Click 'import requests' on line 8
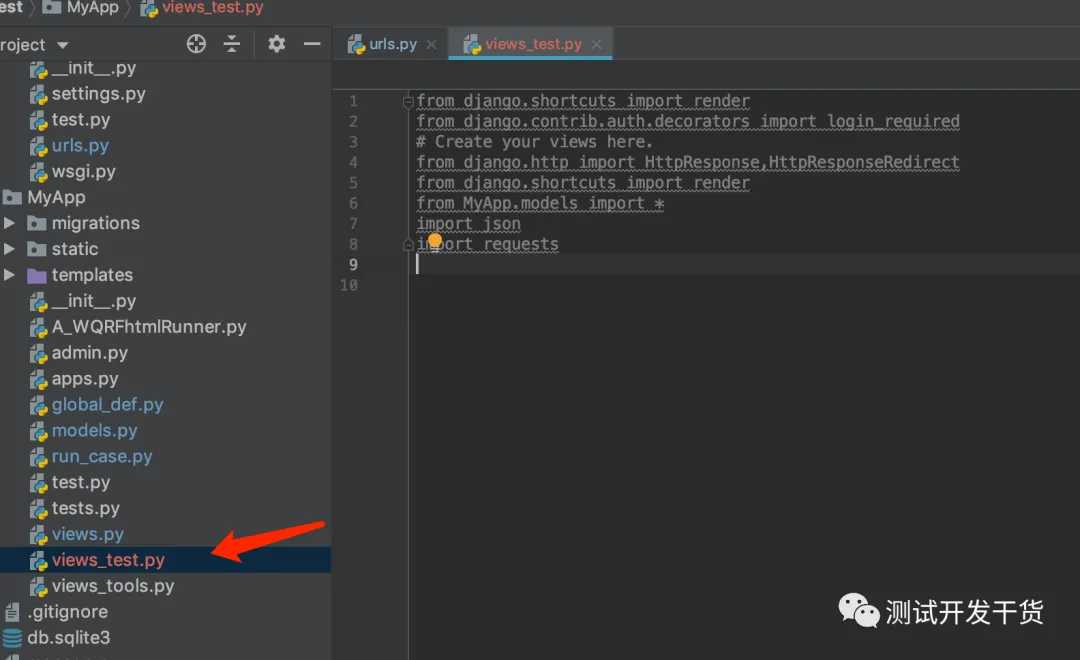 (x=488, y=245)
